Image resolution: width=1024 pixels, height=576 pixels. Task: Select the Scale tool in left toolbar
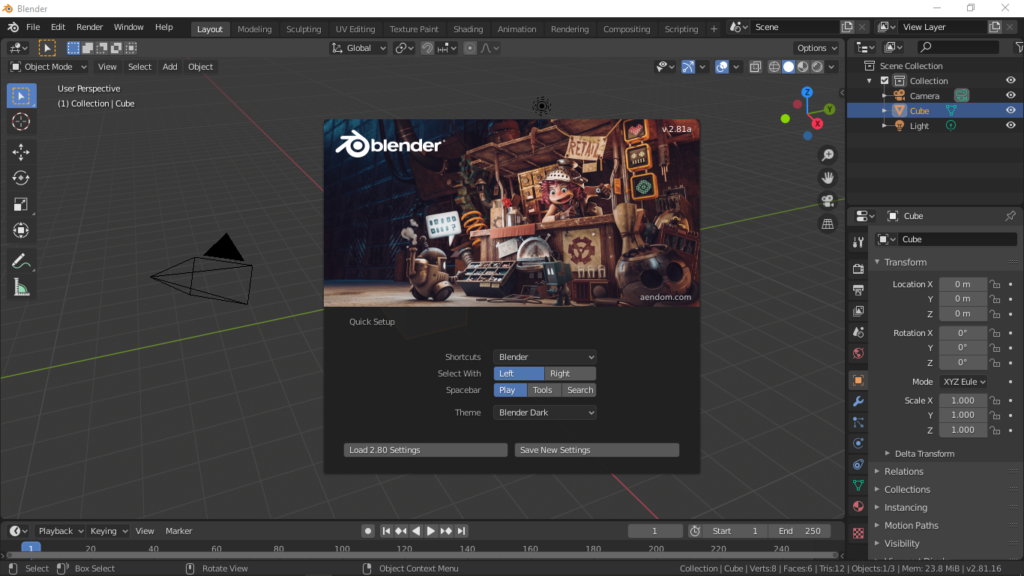point(21,204)
